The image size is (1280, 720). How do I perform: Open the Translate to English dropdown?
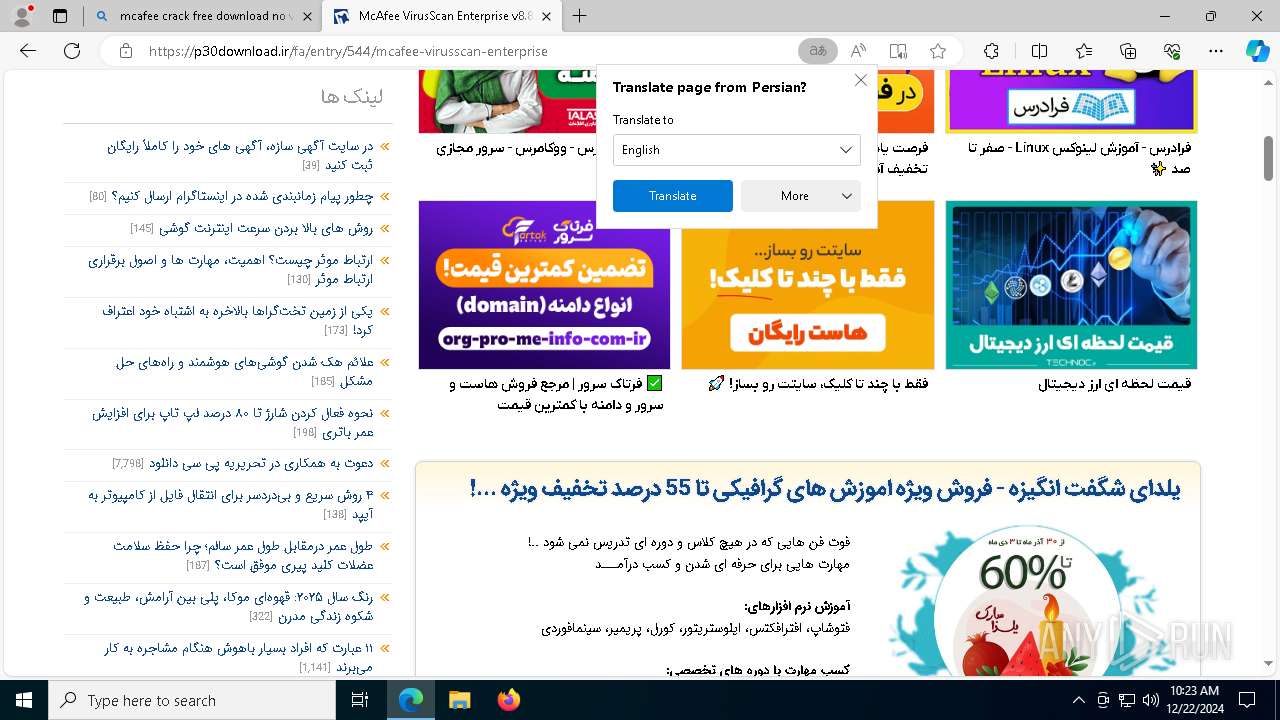pyautogui.click(x=737, y=150)
